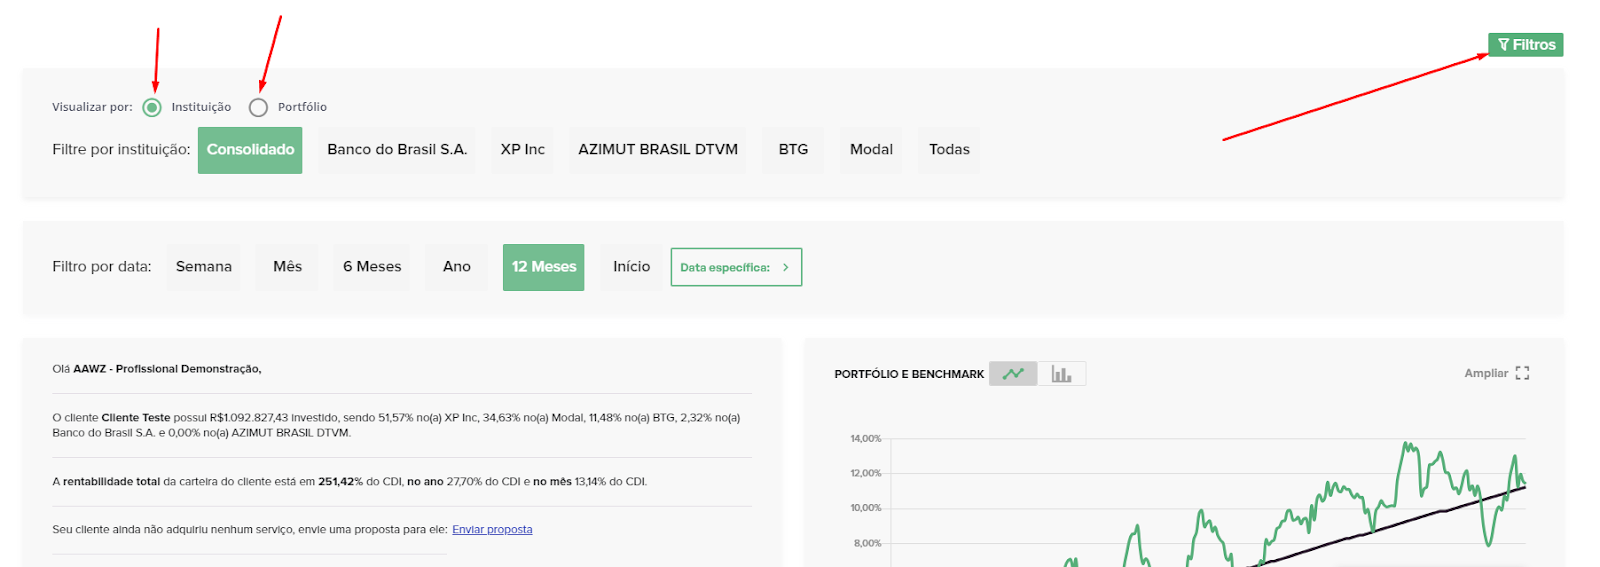
Task: Click the green portfolio line peak in chart
Action: 1408,444
